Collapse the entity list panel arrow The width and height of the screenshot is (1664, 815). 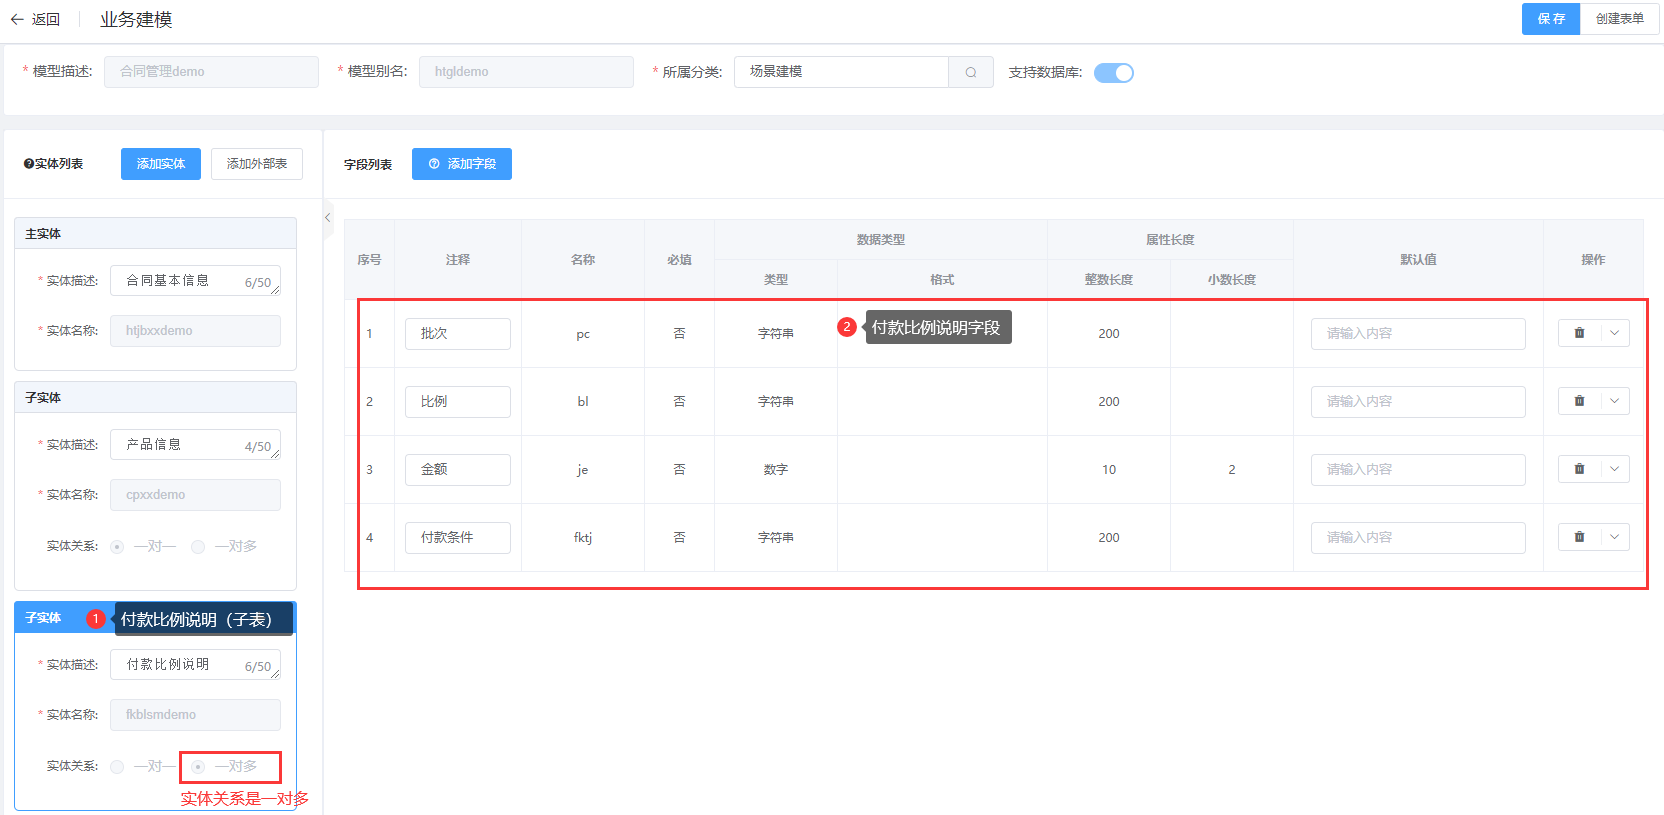328,218
